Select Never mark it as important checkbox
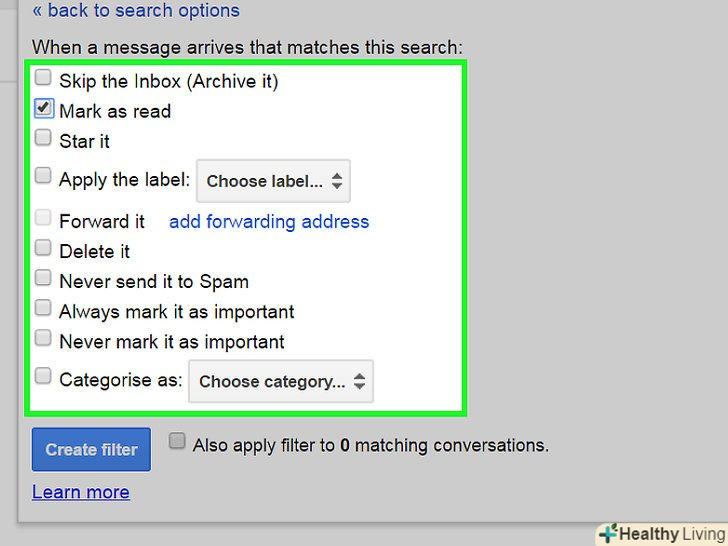728x546 pixels. (x=43, y=338)
